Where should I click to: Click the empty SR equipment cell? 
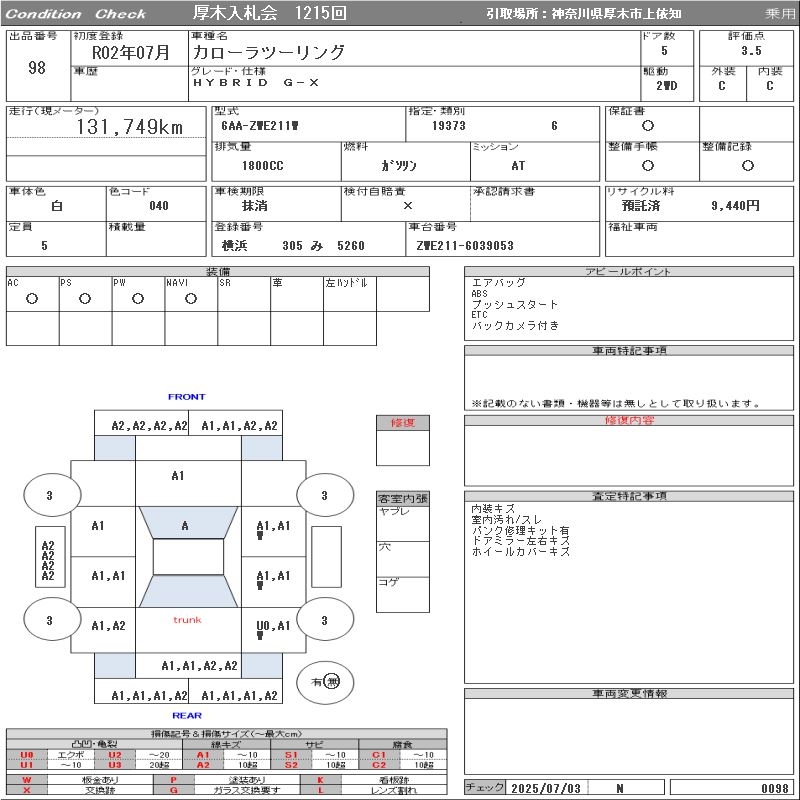coord(243,299)
